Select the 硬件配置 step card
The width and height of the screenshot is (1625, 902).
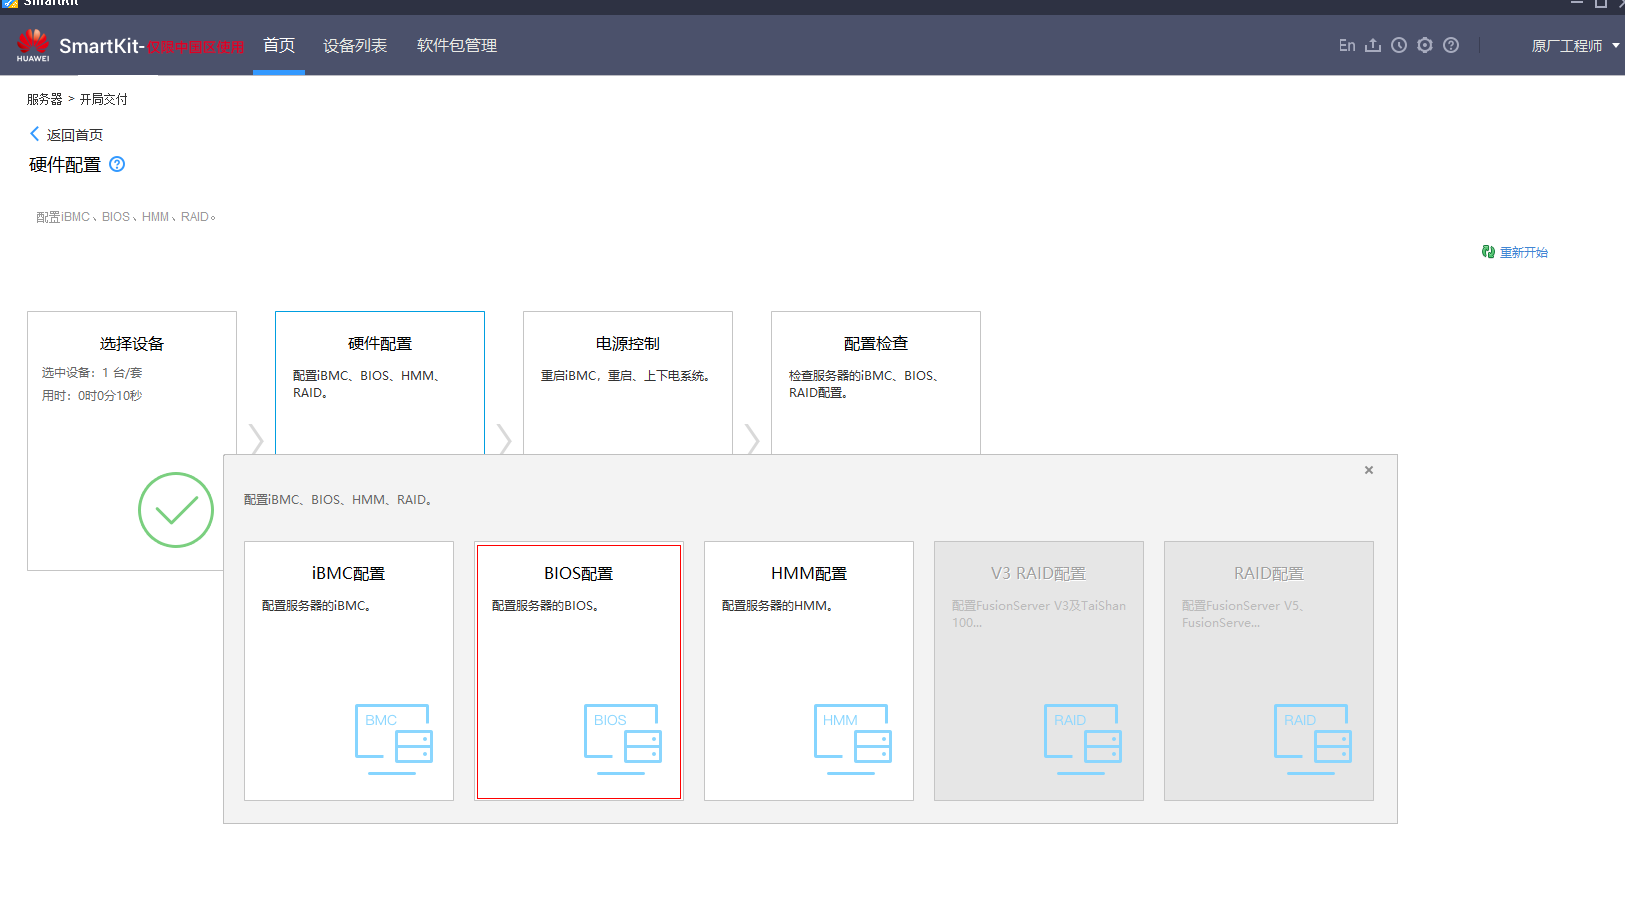pyautogui.click(x=380, y=383)
